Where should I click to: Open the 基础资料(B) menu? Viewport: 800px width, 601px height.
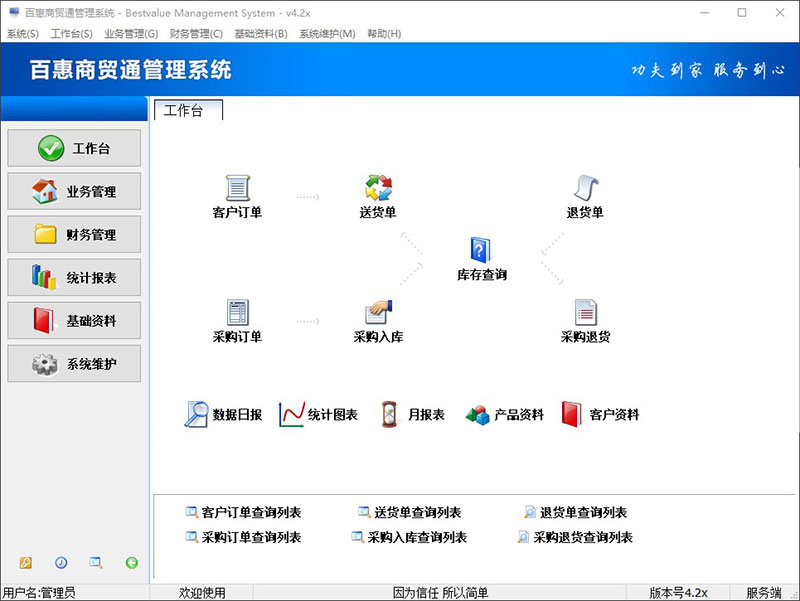(261, 34)
